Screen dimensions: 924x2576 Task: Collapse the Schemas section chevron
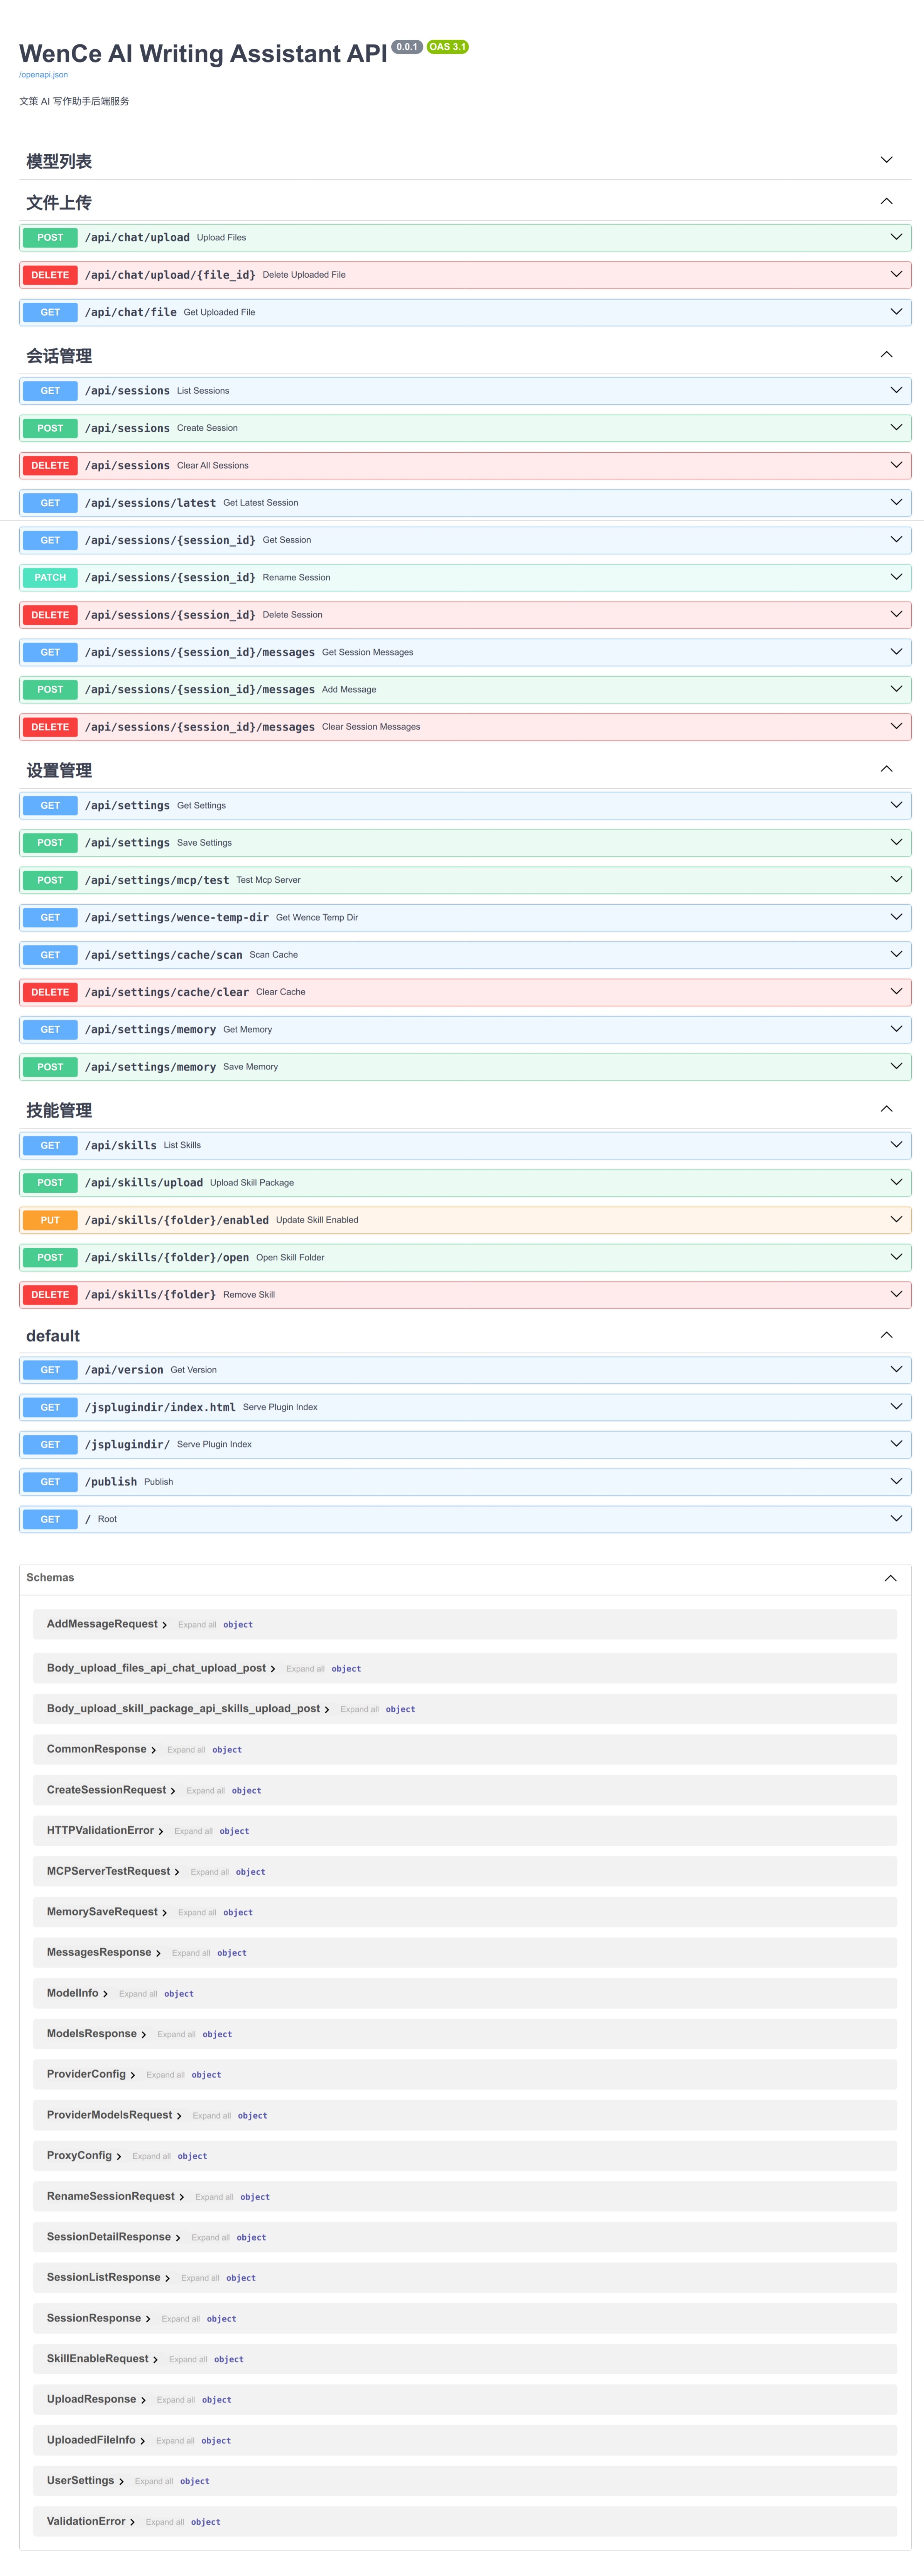[890, 1578]
